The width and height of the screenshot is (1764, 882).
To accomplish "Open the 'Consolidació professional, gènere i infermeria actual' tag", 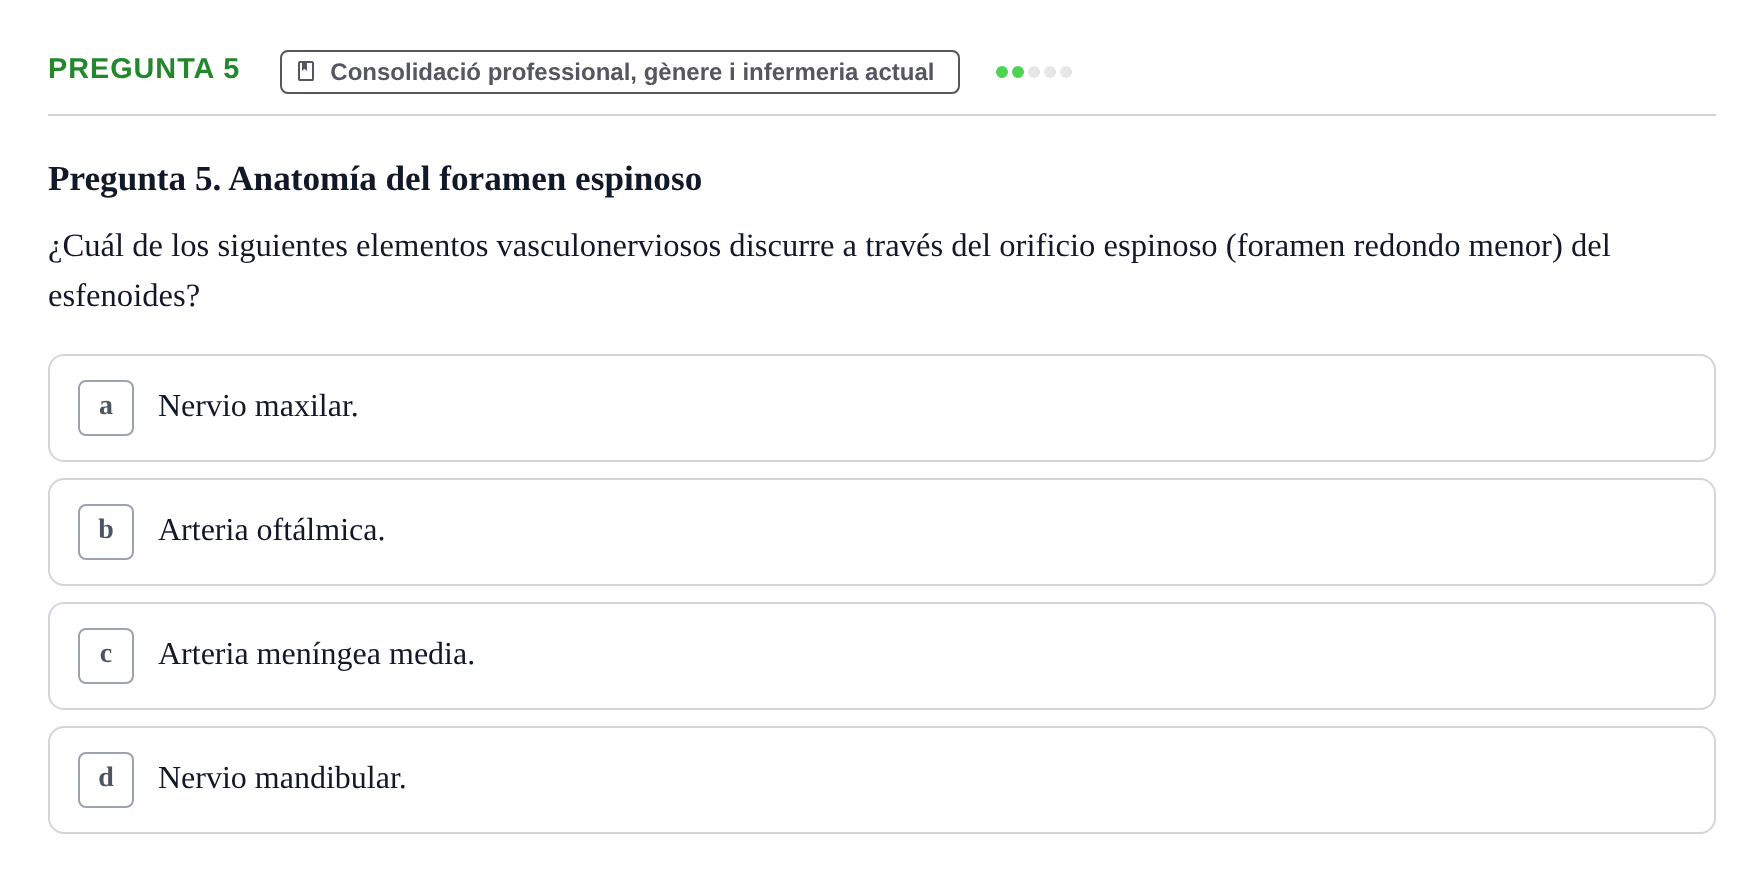I will 620,72.
